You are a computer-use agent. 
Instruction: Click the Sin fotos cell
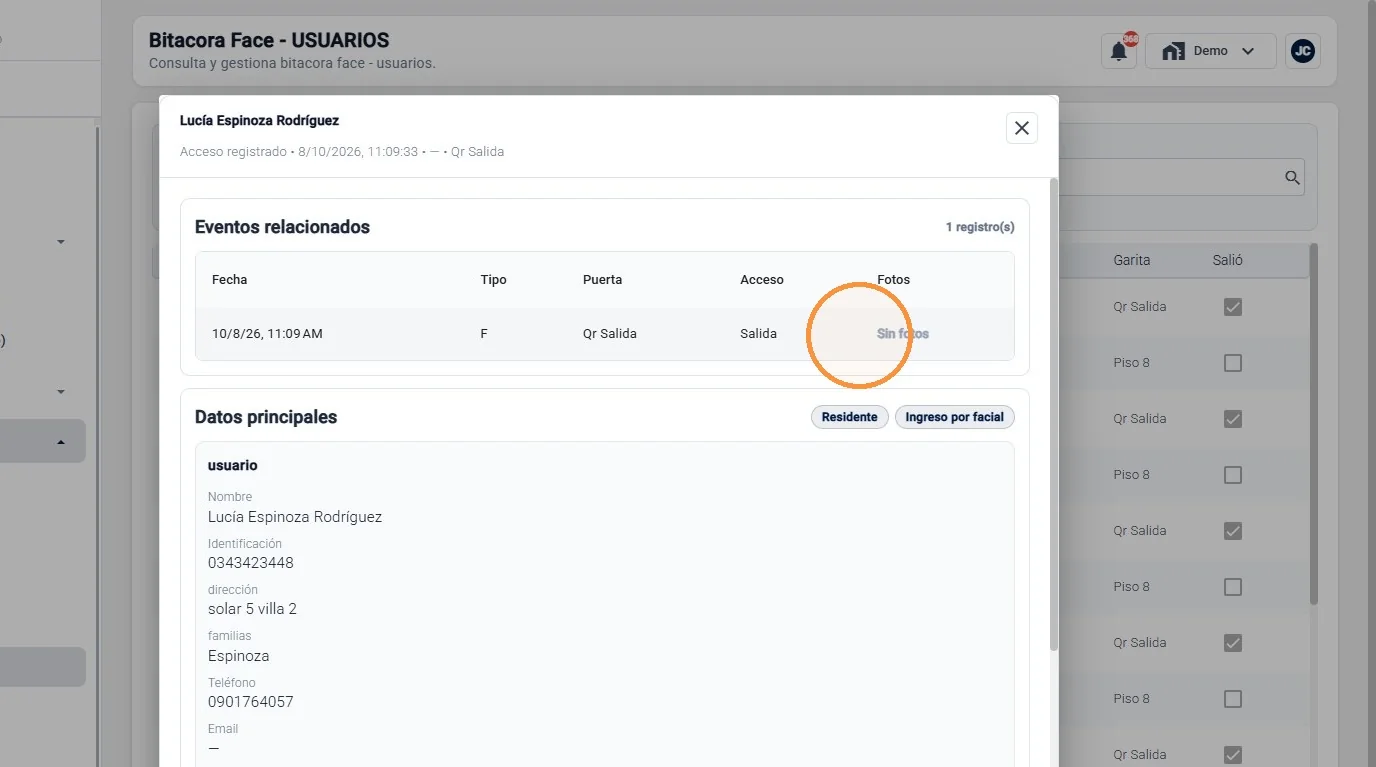(x=903, y=334)
